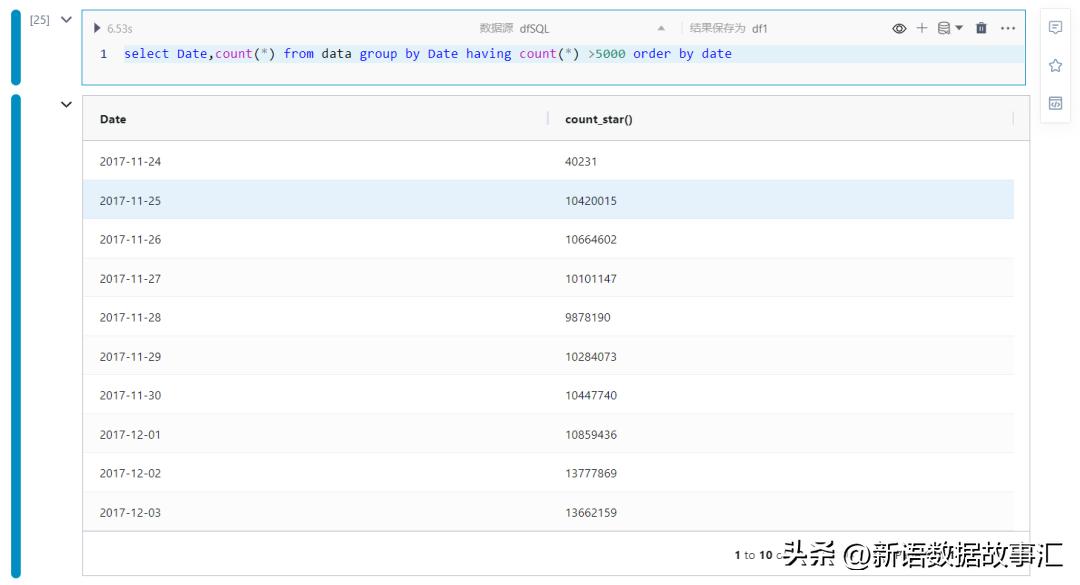
Task: Open more cell options via the ellipsis icon
Action: point(1007,29)
